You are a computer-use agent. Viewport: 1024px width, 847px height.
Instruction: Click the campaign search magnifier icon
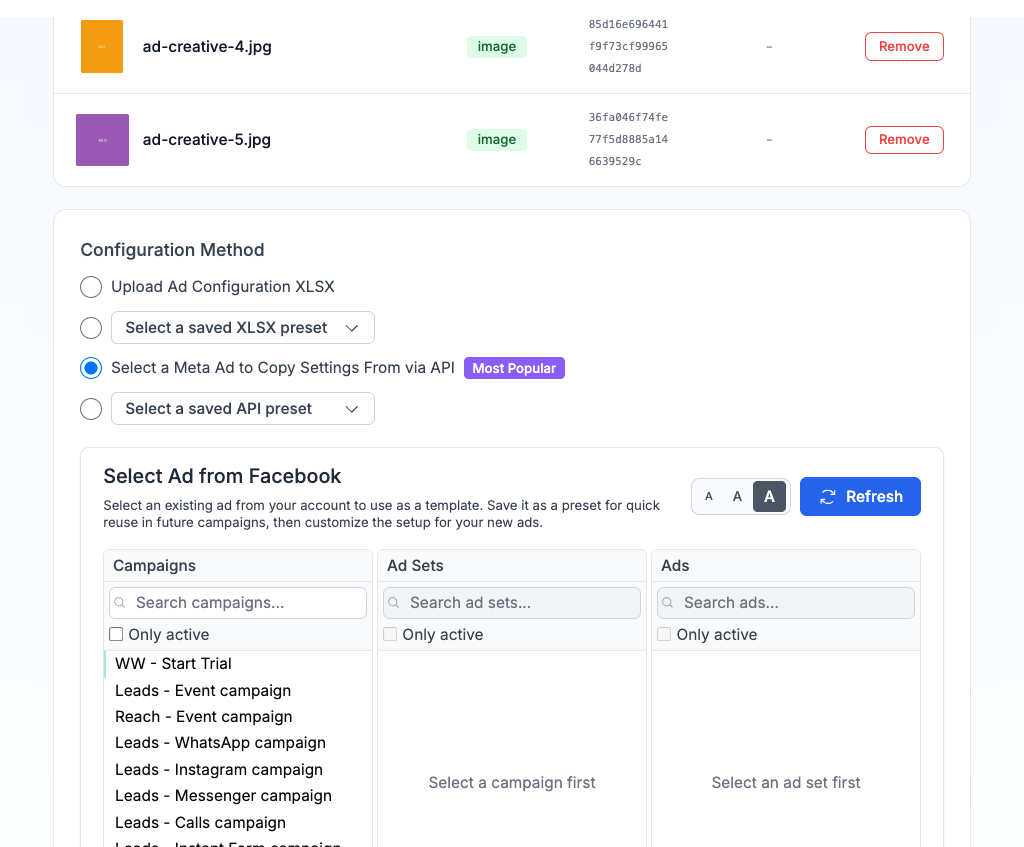120,603
